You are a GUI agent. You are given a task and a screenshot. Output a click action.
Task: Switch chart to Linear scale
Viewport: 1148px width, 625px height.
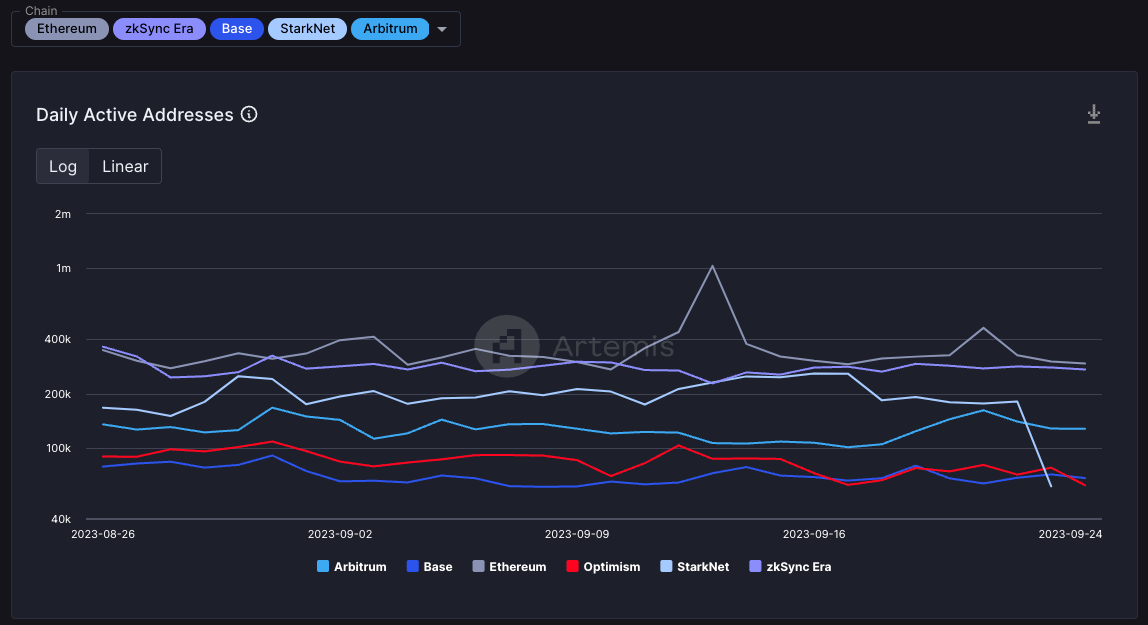click(x=125, y=166)
